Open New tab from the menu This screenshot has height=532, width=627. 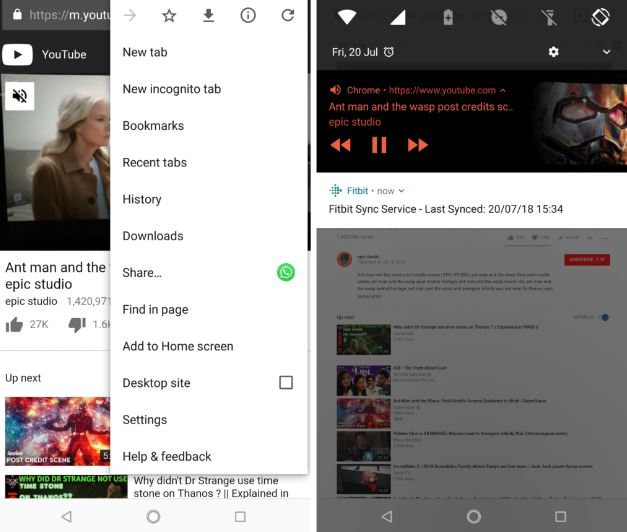coord(209,52)
